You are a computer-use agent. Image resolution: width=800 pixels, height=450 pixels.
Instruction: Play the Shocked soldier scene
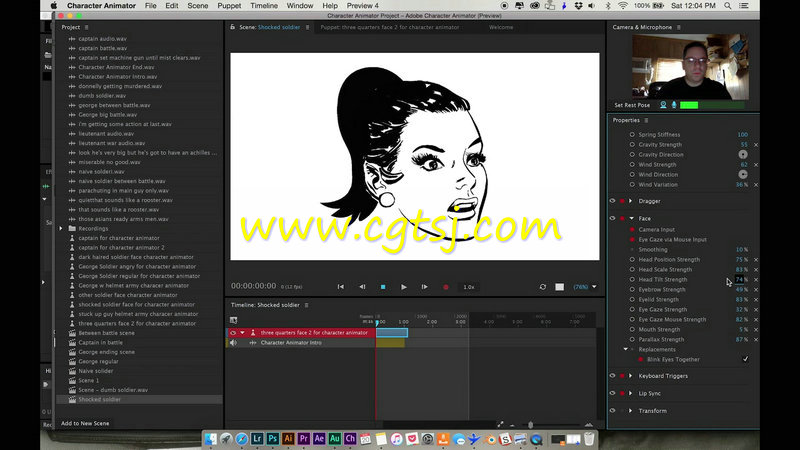click(404, 287)
